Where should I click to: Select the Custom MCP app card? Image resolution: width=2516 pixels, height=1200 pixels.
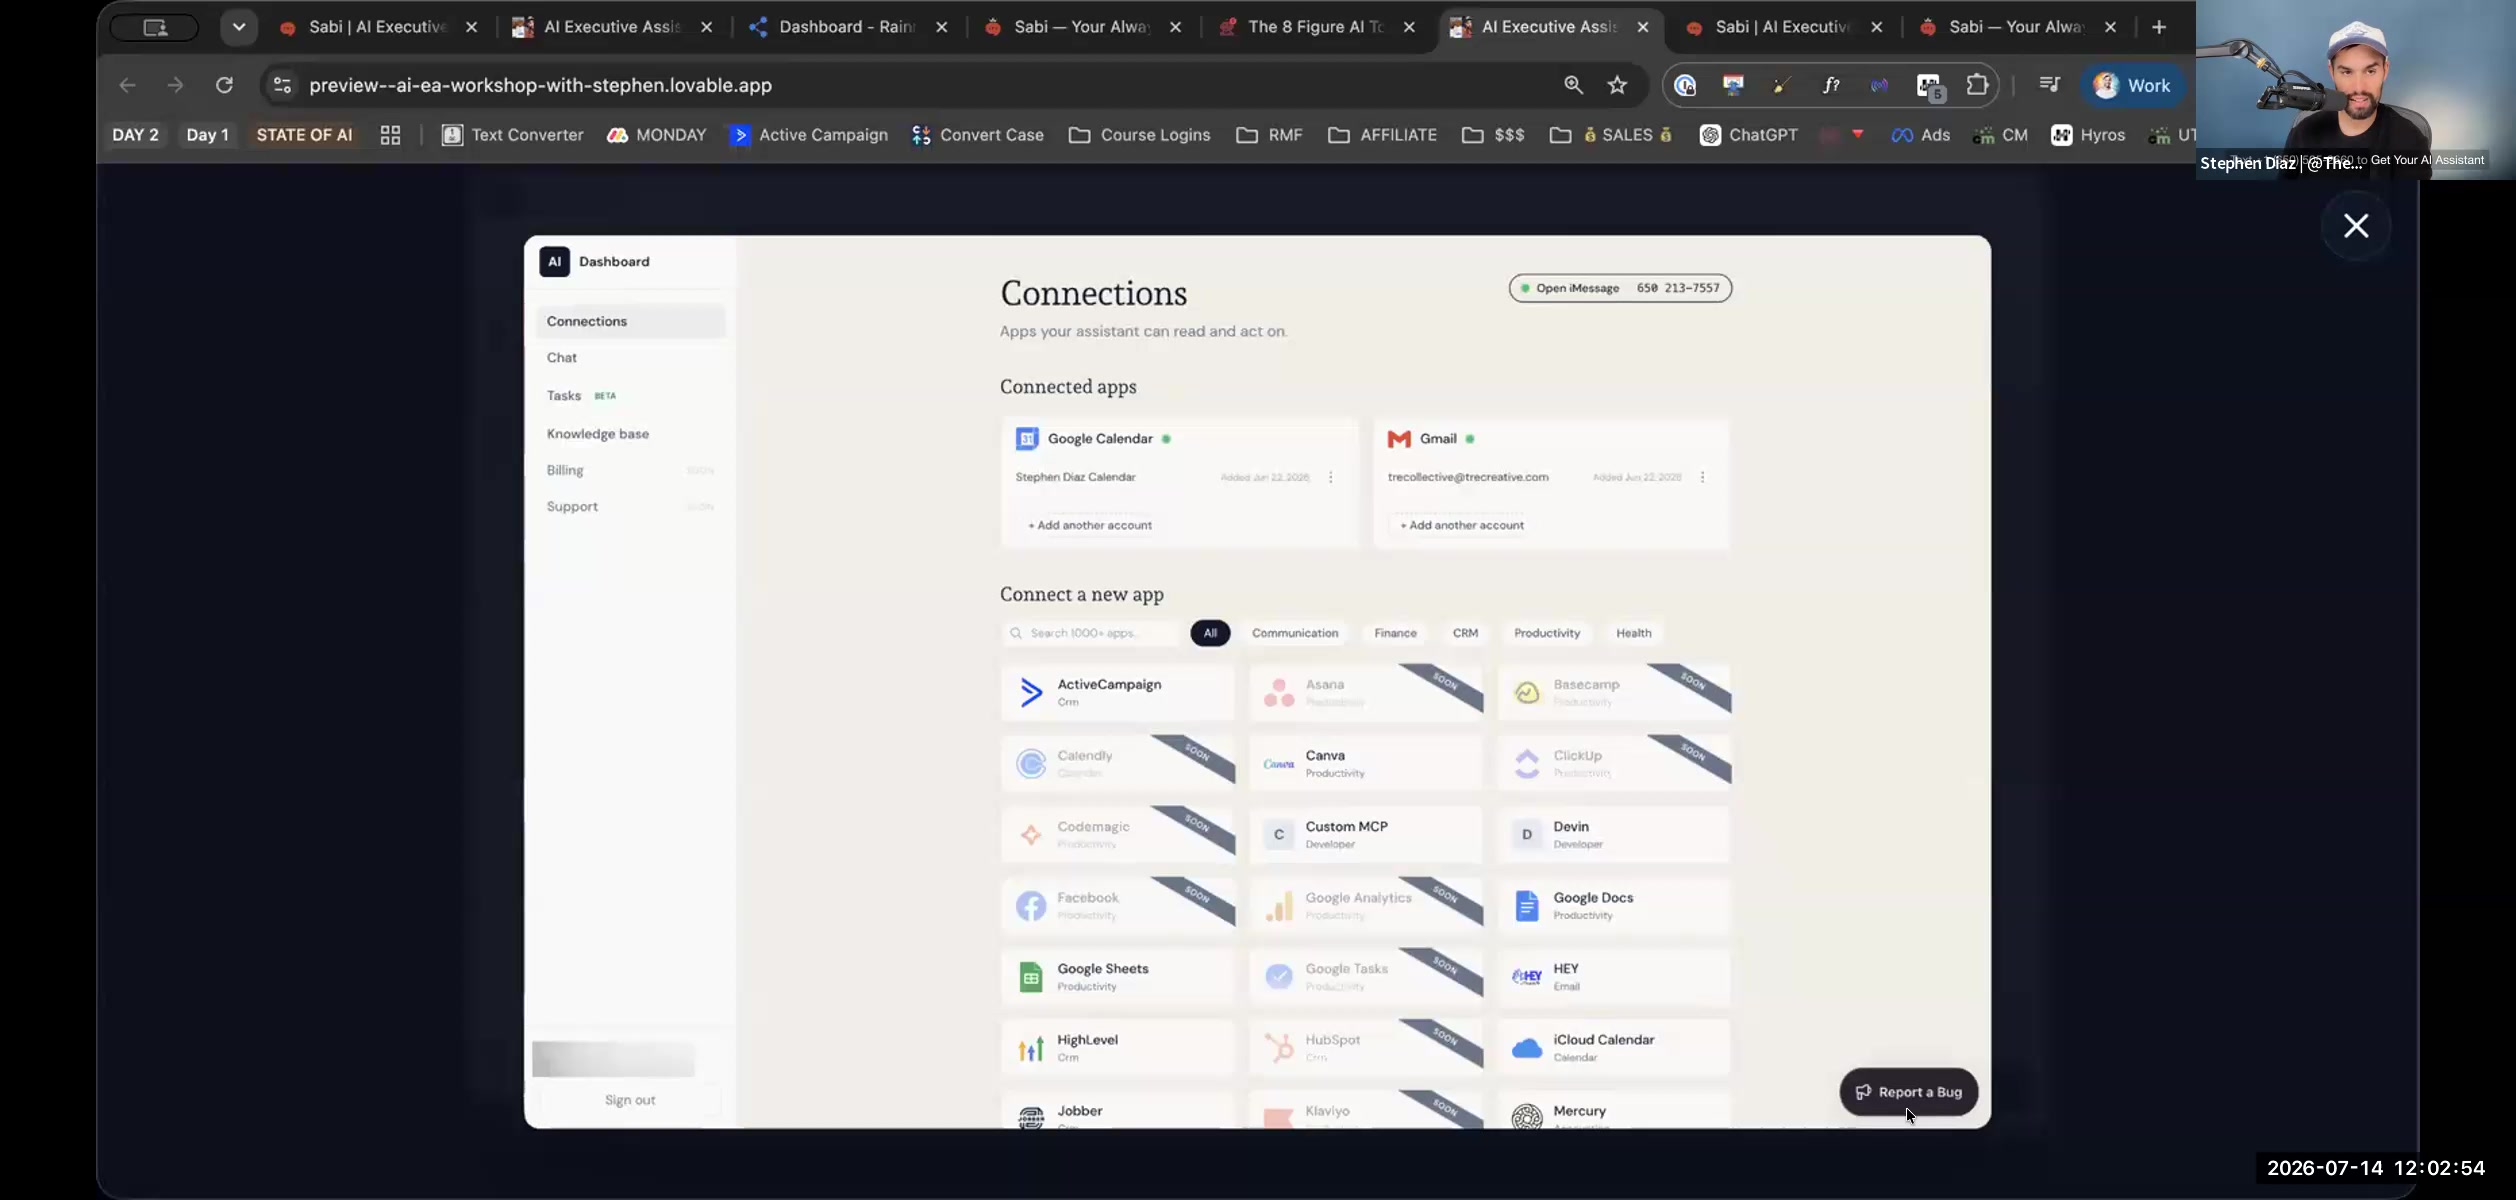1365,834
